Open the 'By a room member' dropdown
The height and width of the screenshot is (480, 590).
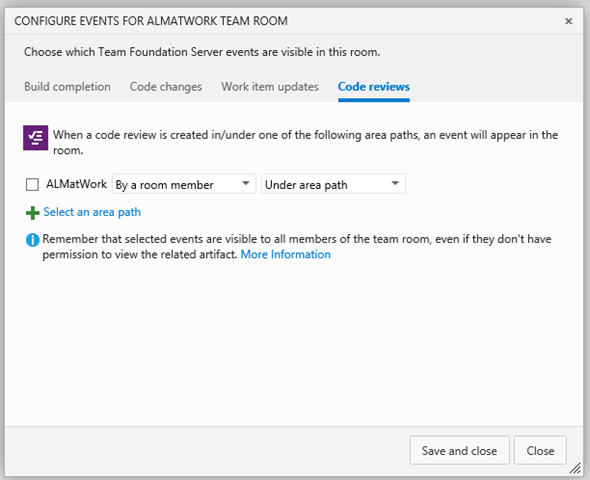click(x=184, y=184)
